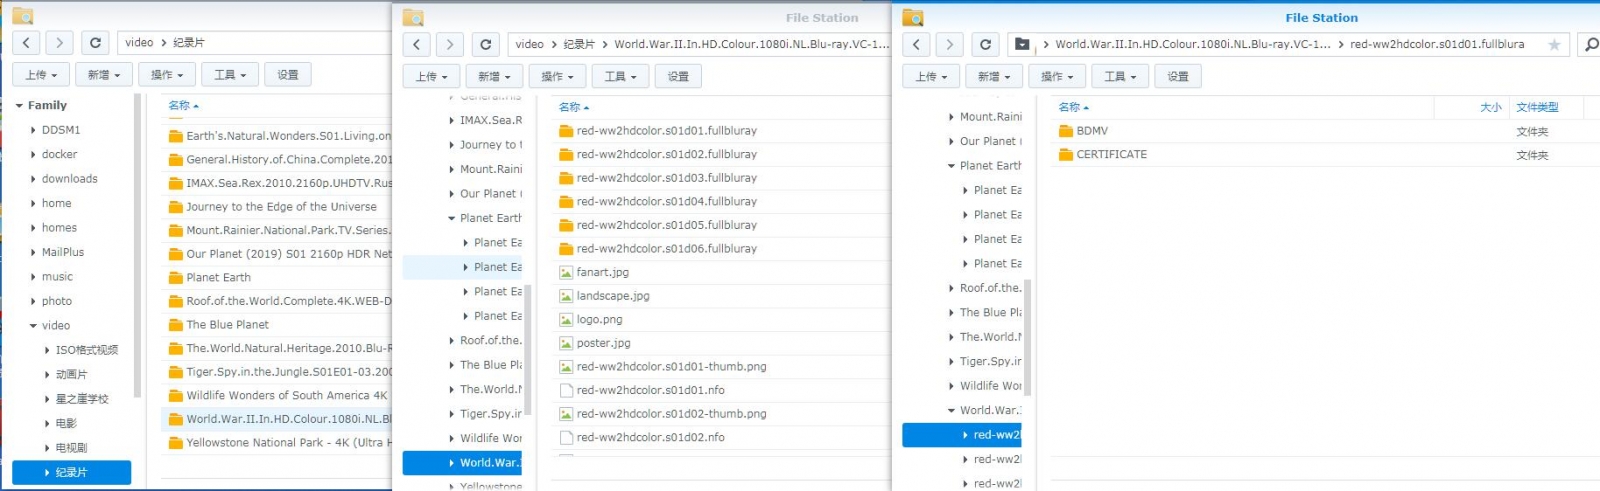The height and width of the screenshot is (491, 1600).
Task: Select highlighted World.War node in middle tree
Action: pos(462,463)
